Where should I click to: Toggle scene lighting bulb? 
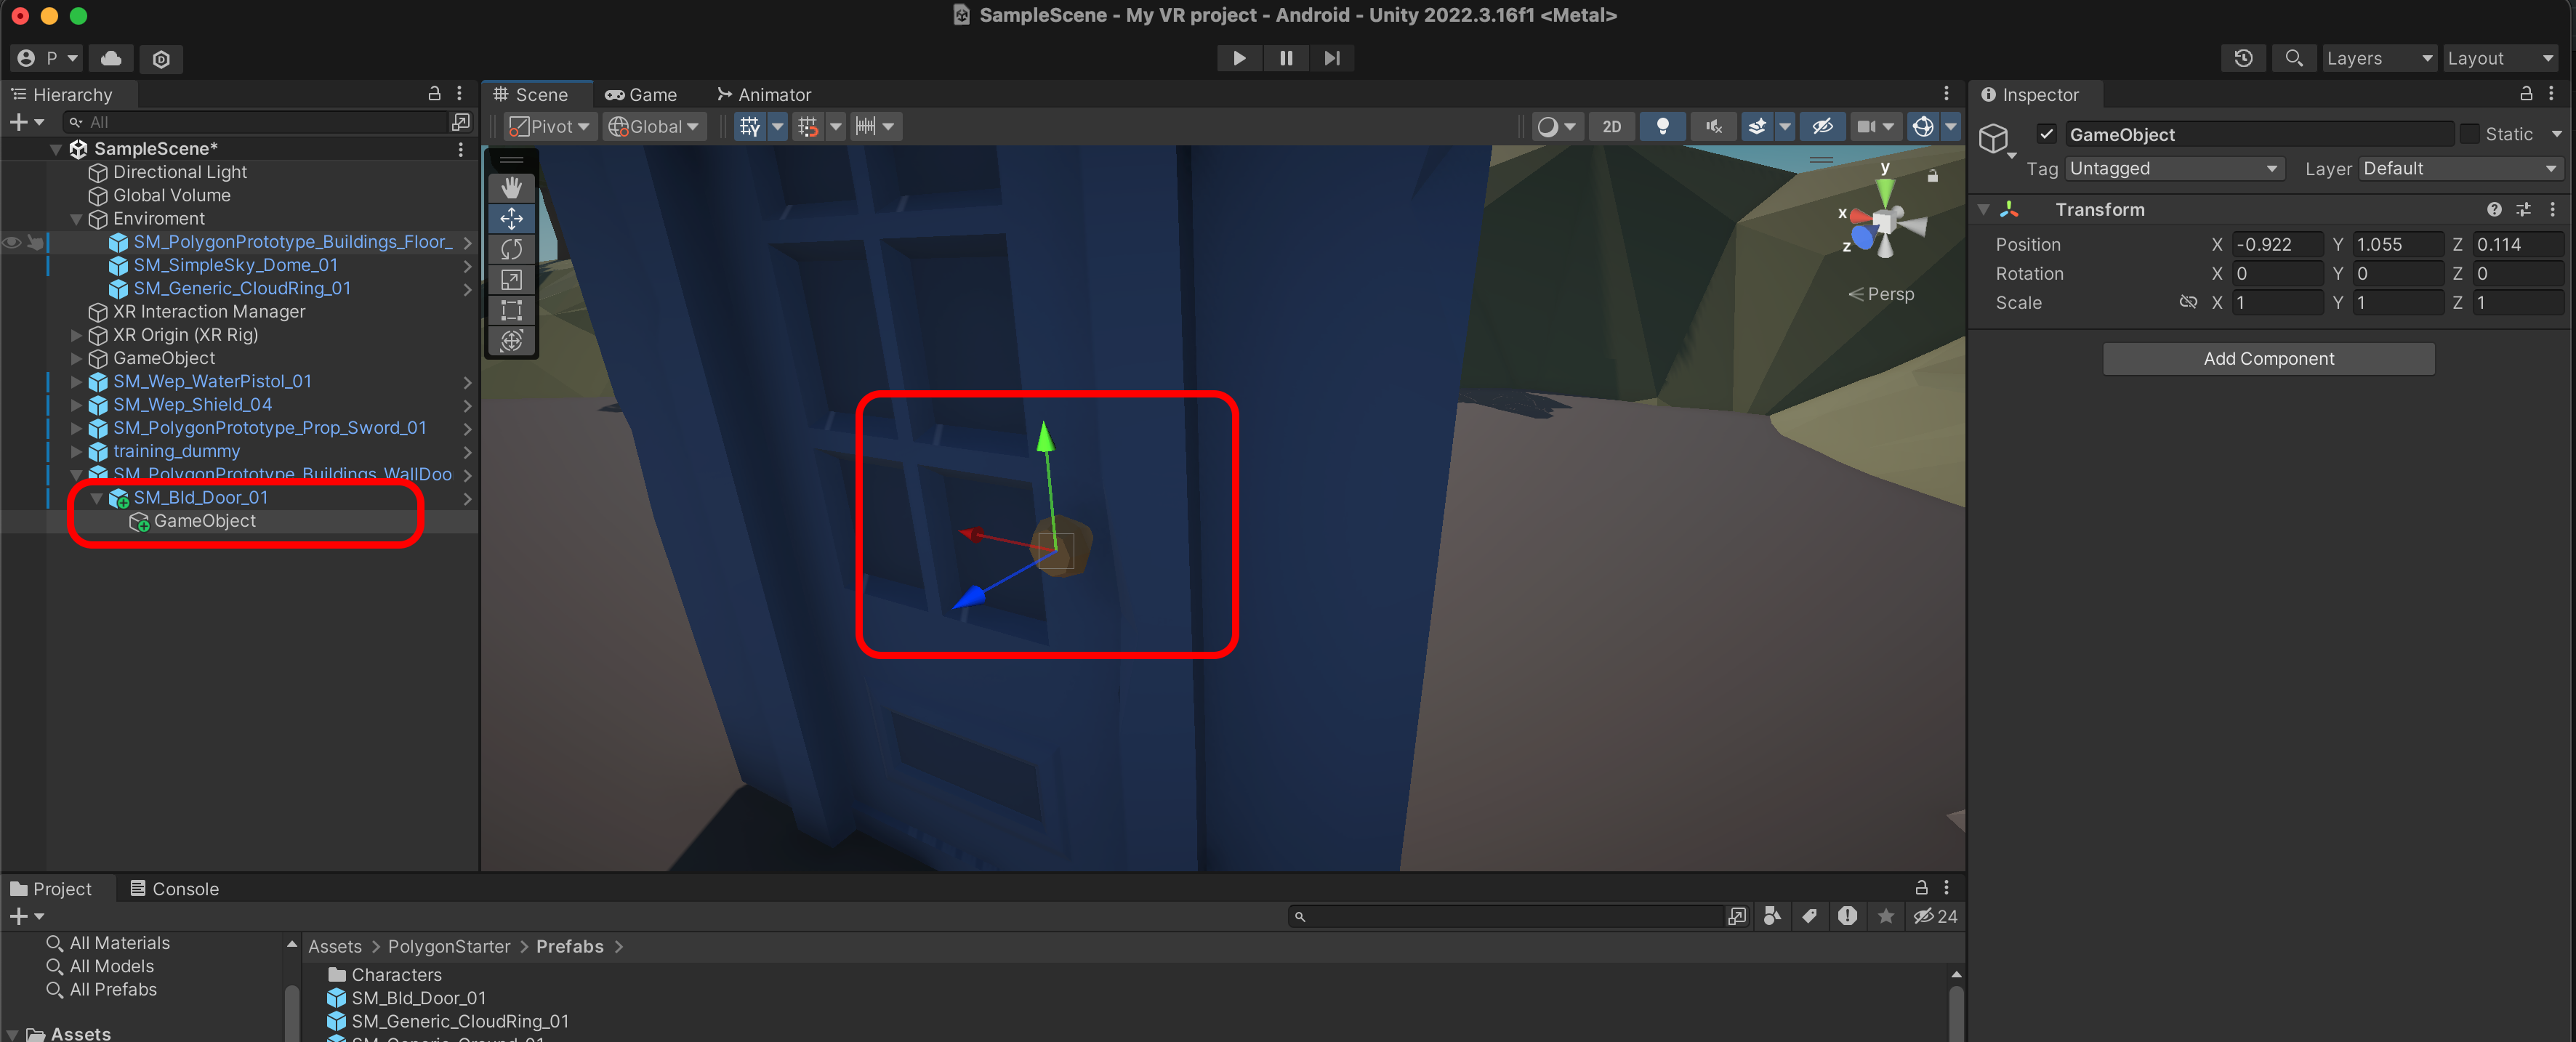click(x=1662, y=126)
